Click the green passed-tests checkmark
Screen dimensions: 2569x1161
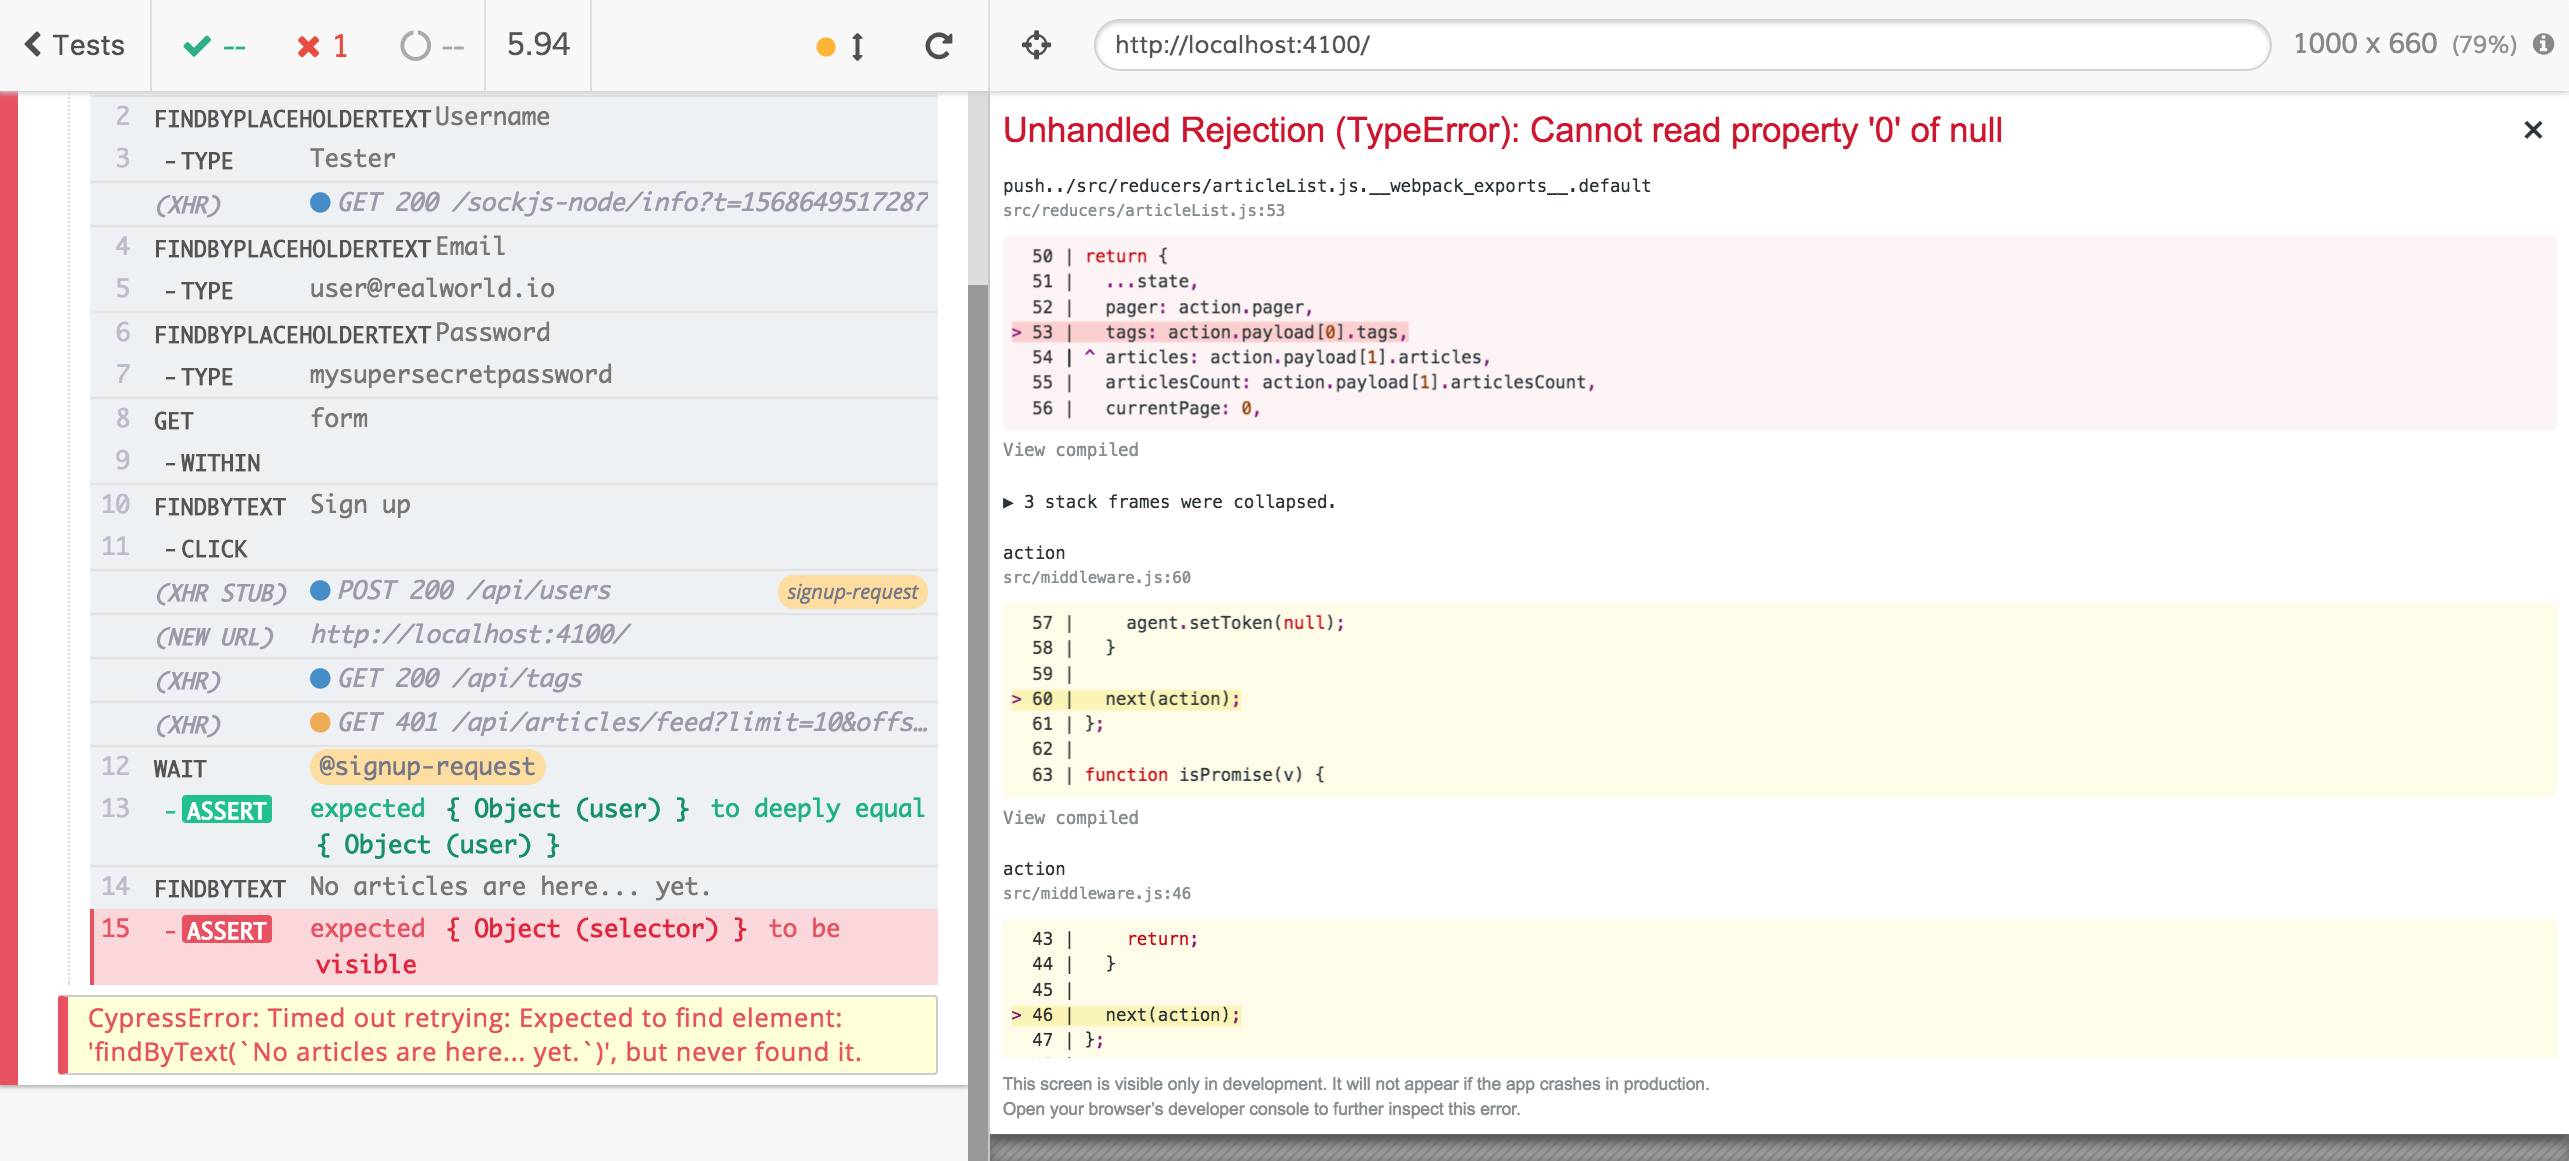[197, 46]
